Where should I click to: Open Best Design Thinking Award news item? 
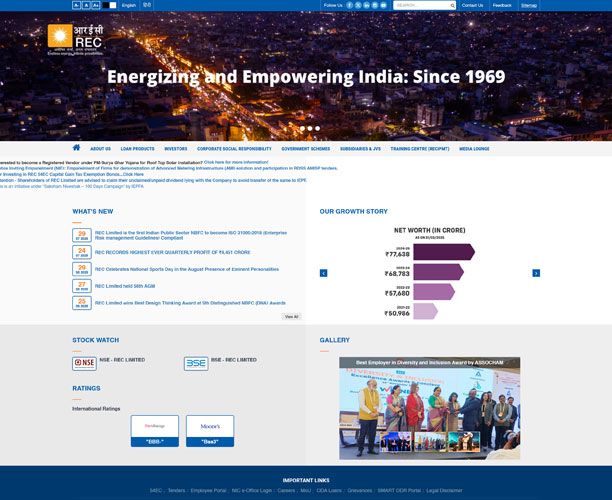click(190, 303)
